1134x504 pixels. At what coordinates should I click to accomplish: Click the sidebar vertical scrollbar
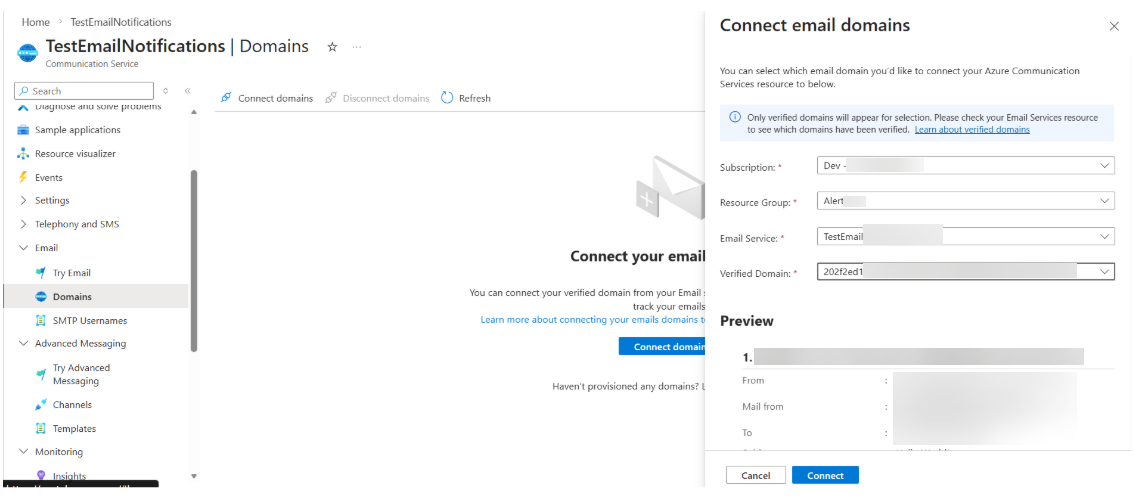pos(193,260)
